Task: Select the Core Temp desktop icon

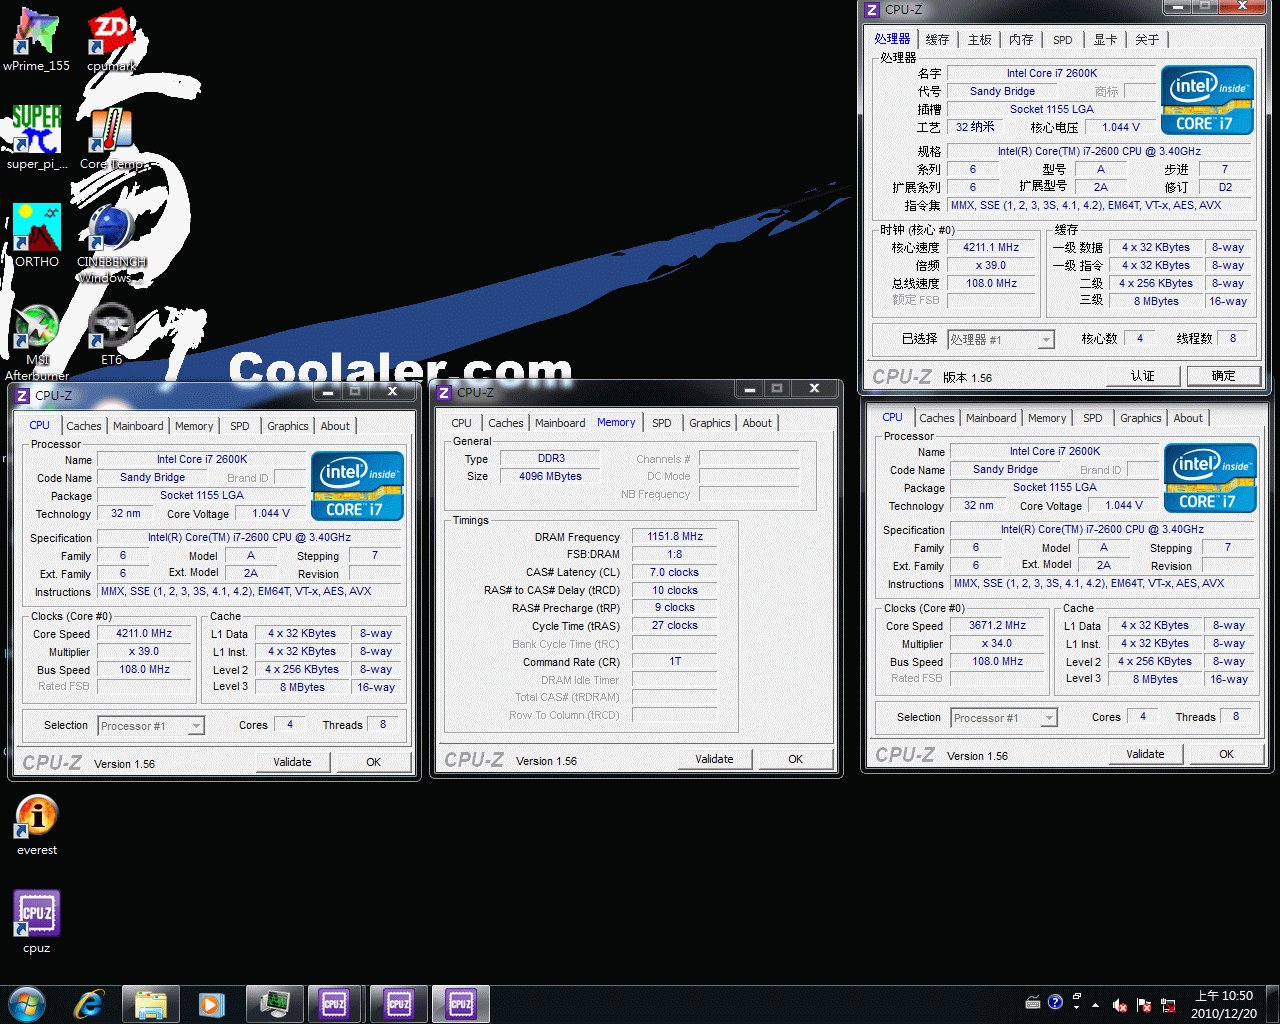Action: coord(111,138)
